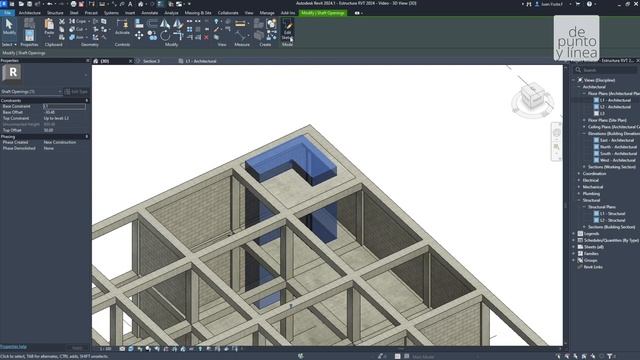Click the Open file quick access icon
640x360 pixels.
(21, 4)
